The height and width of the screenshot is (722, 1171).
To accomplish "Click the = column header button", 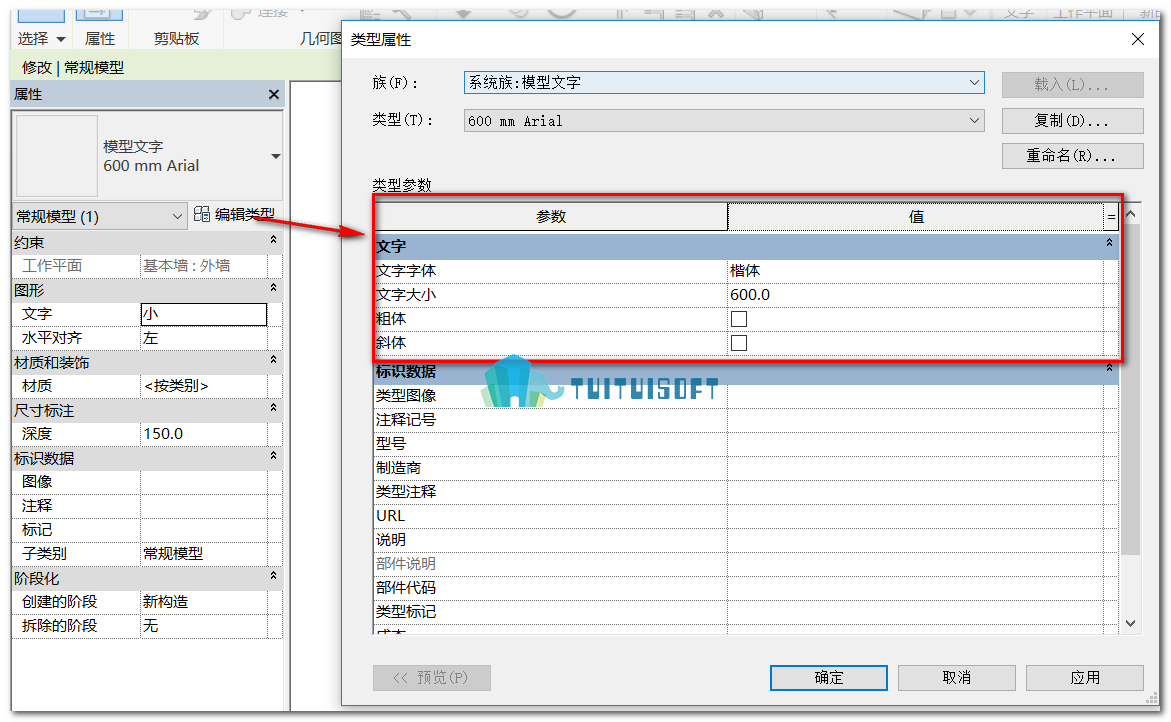I will point(1111,217).
